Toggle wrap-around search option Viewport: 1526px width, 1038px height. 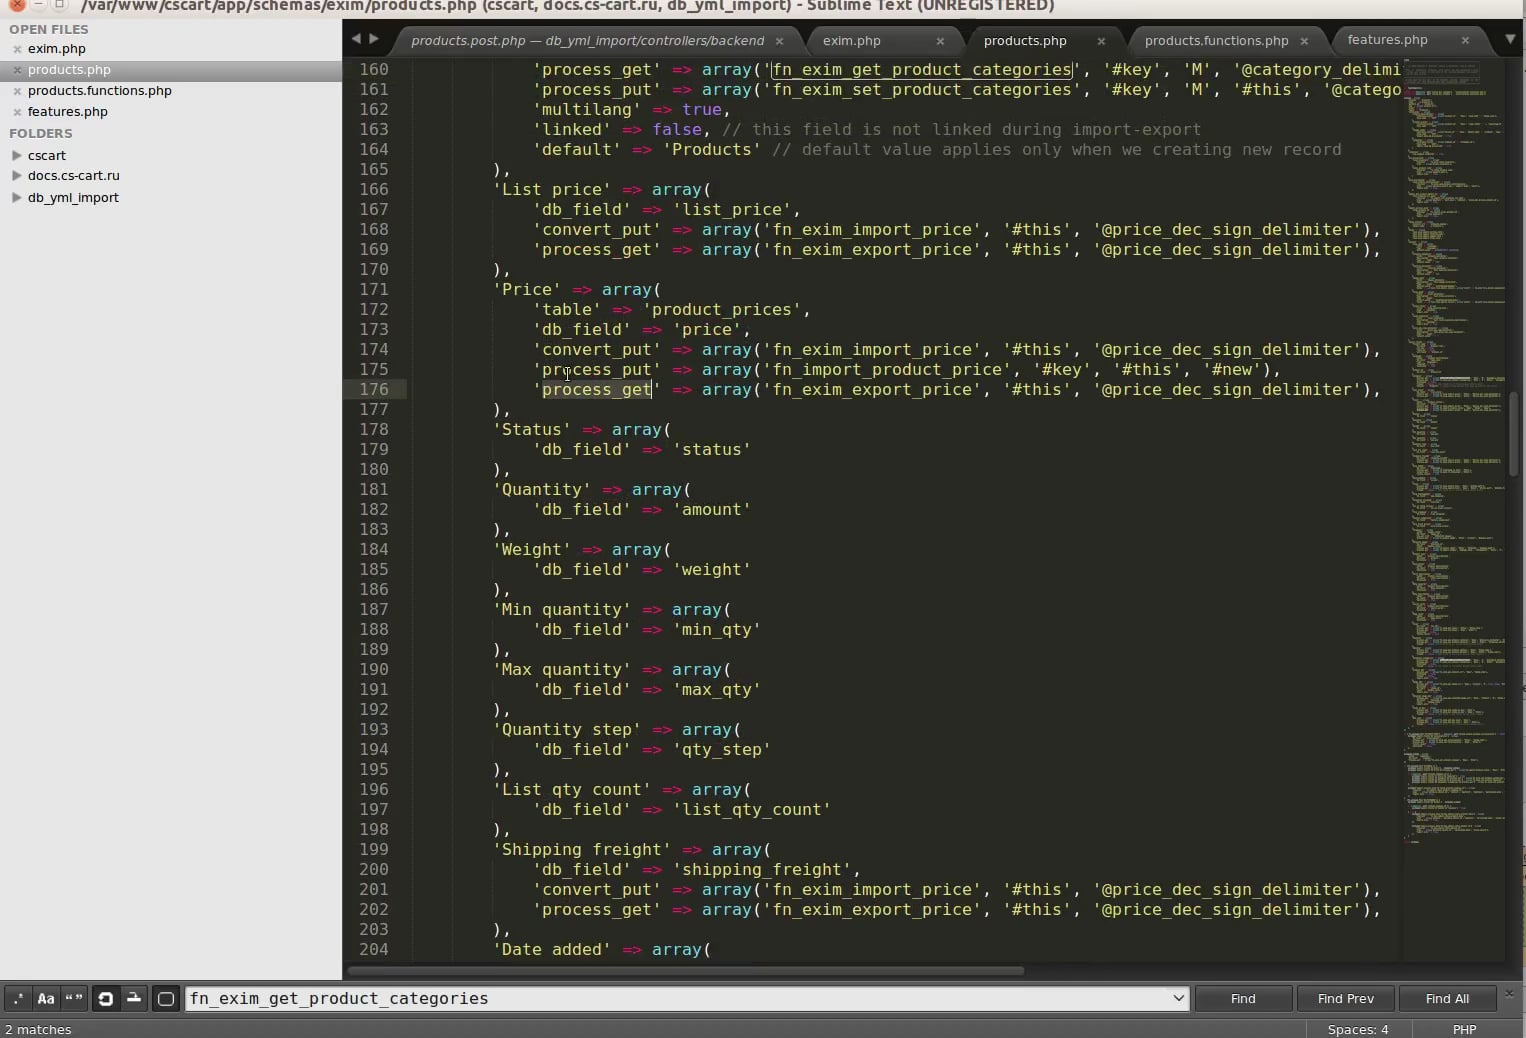click(x=105, y=998)
